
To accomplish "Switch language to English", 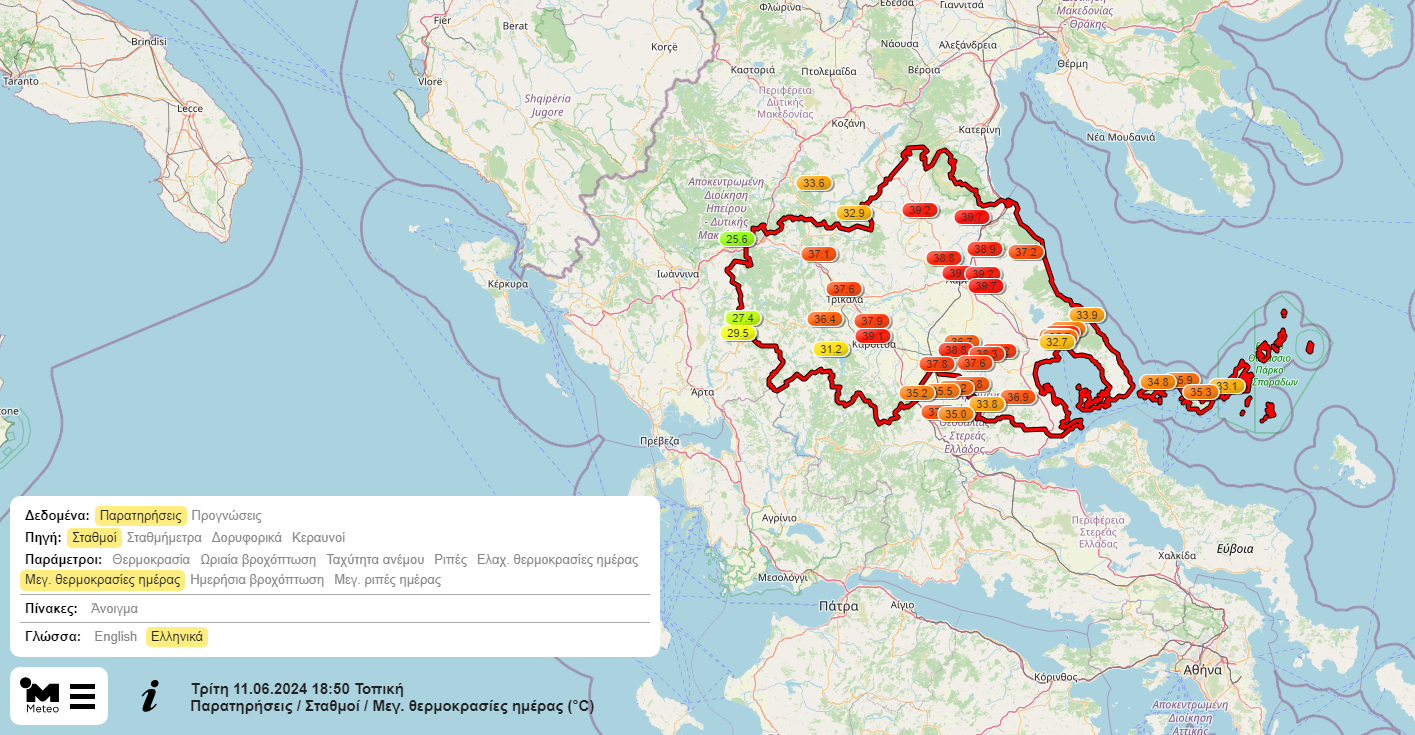I will click(x=115, y=637).
